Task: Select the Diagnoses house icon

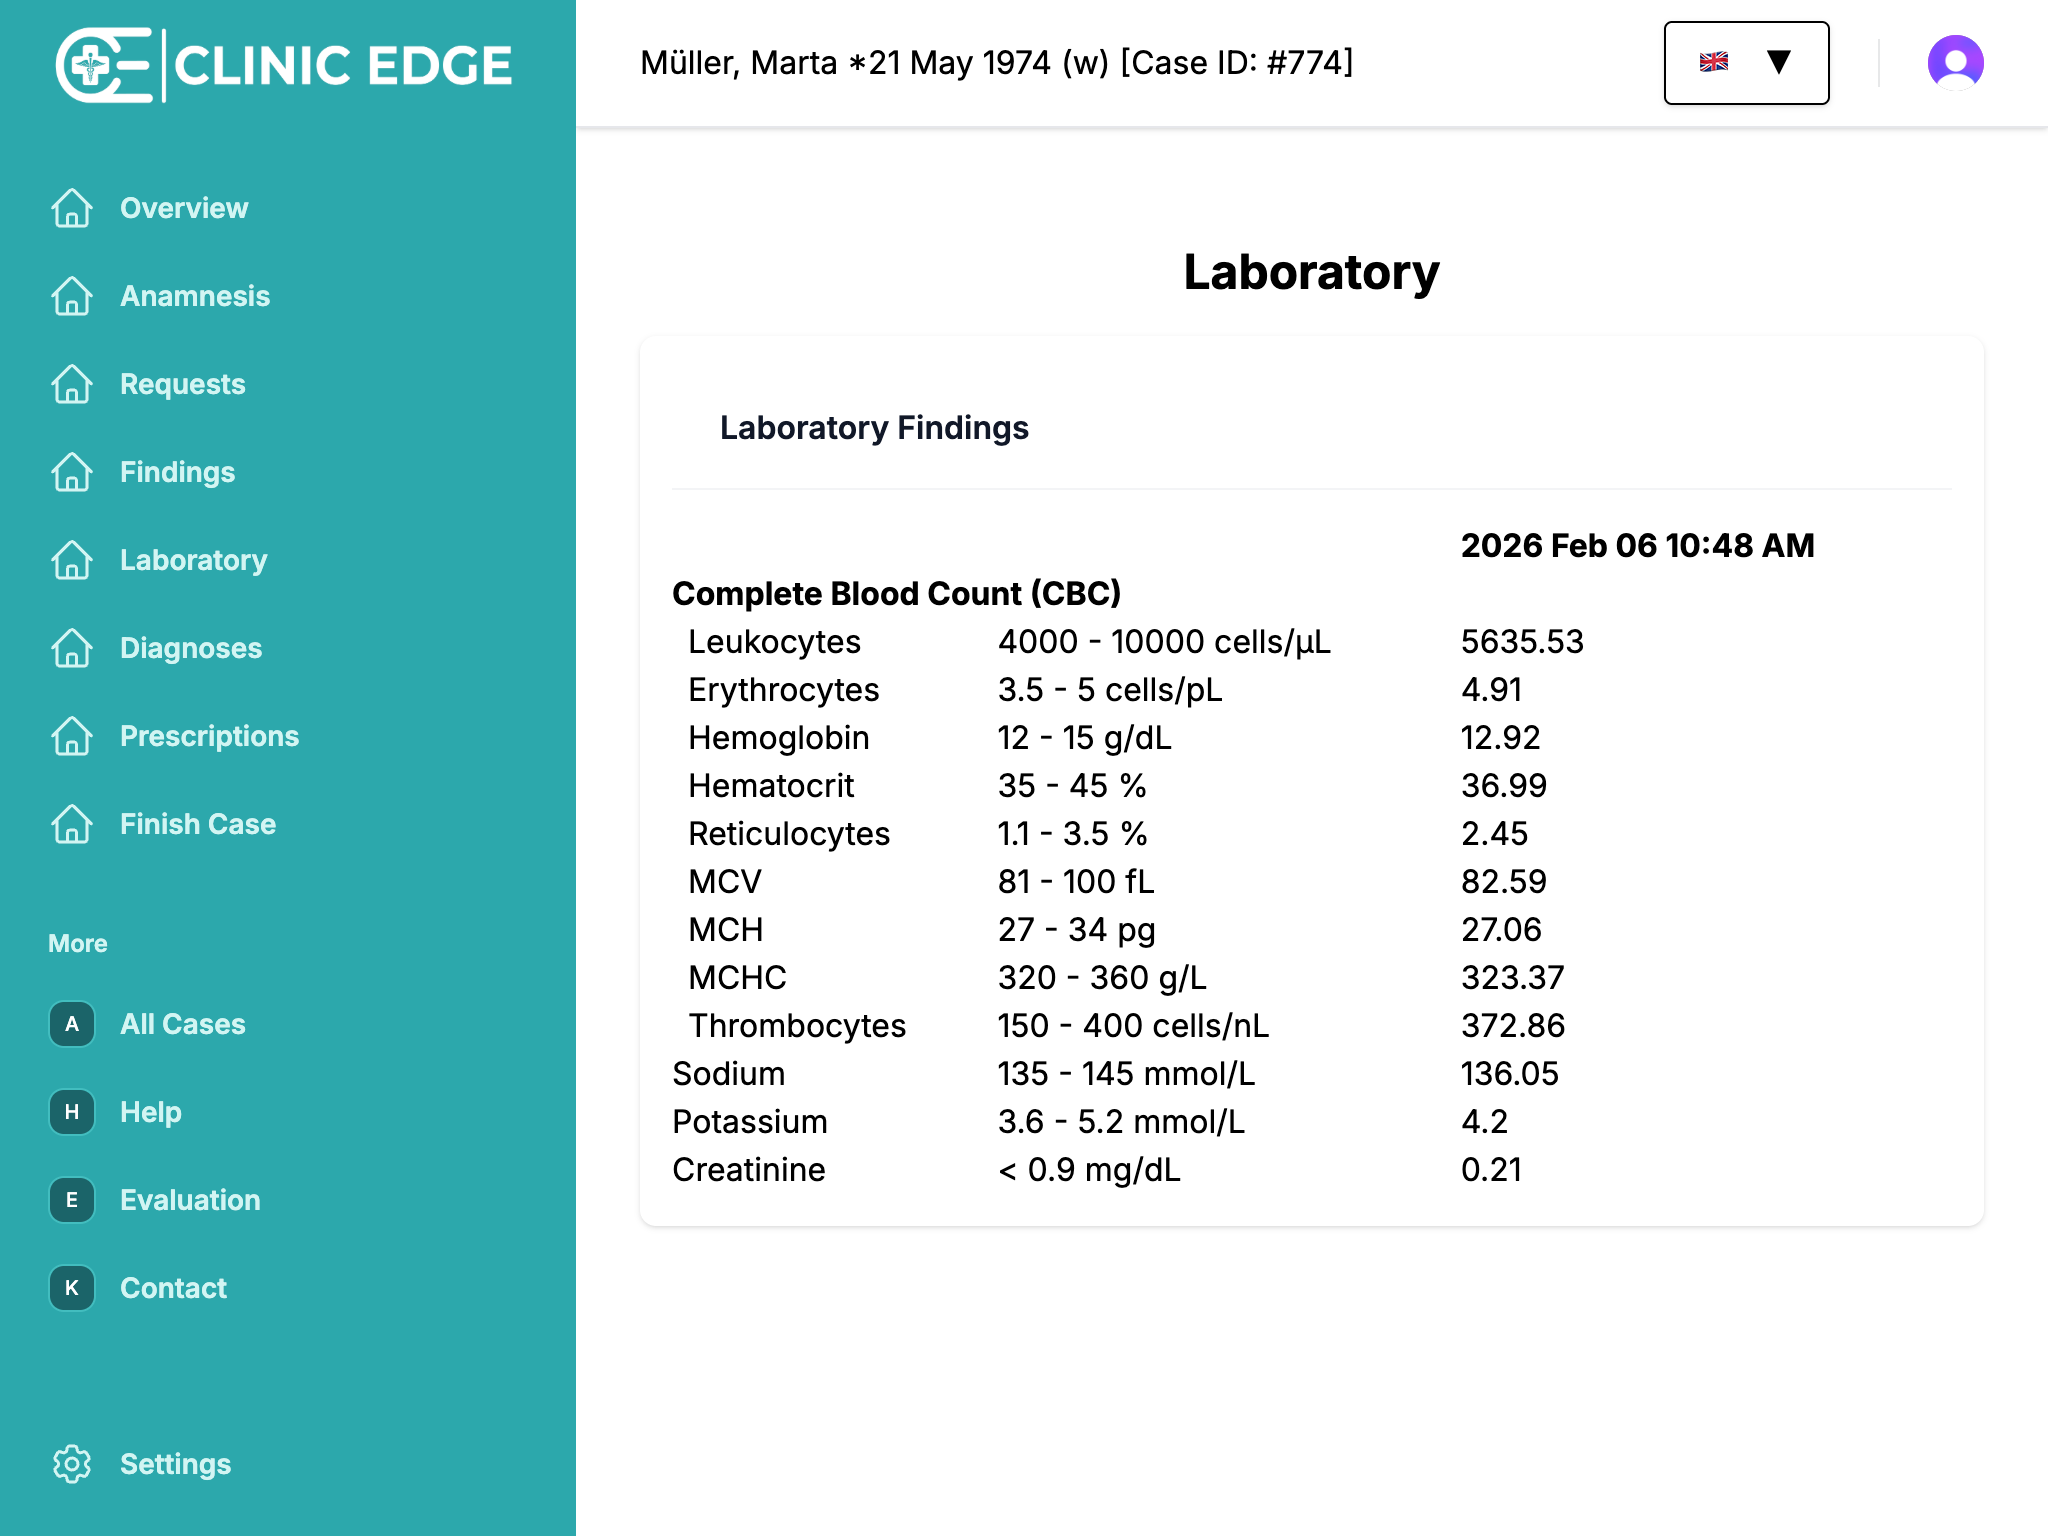Action: tap(71, 648)
